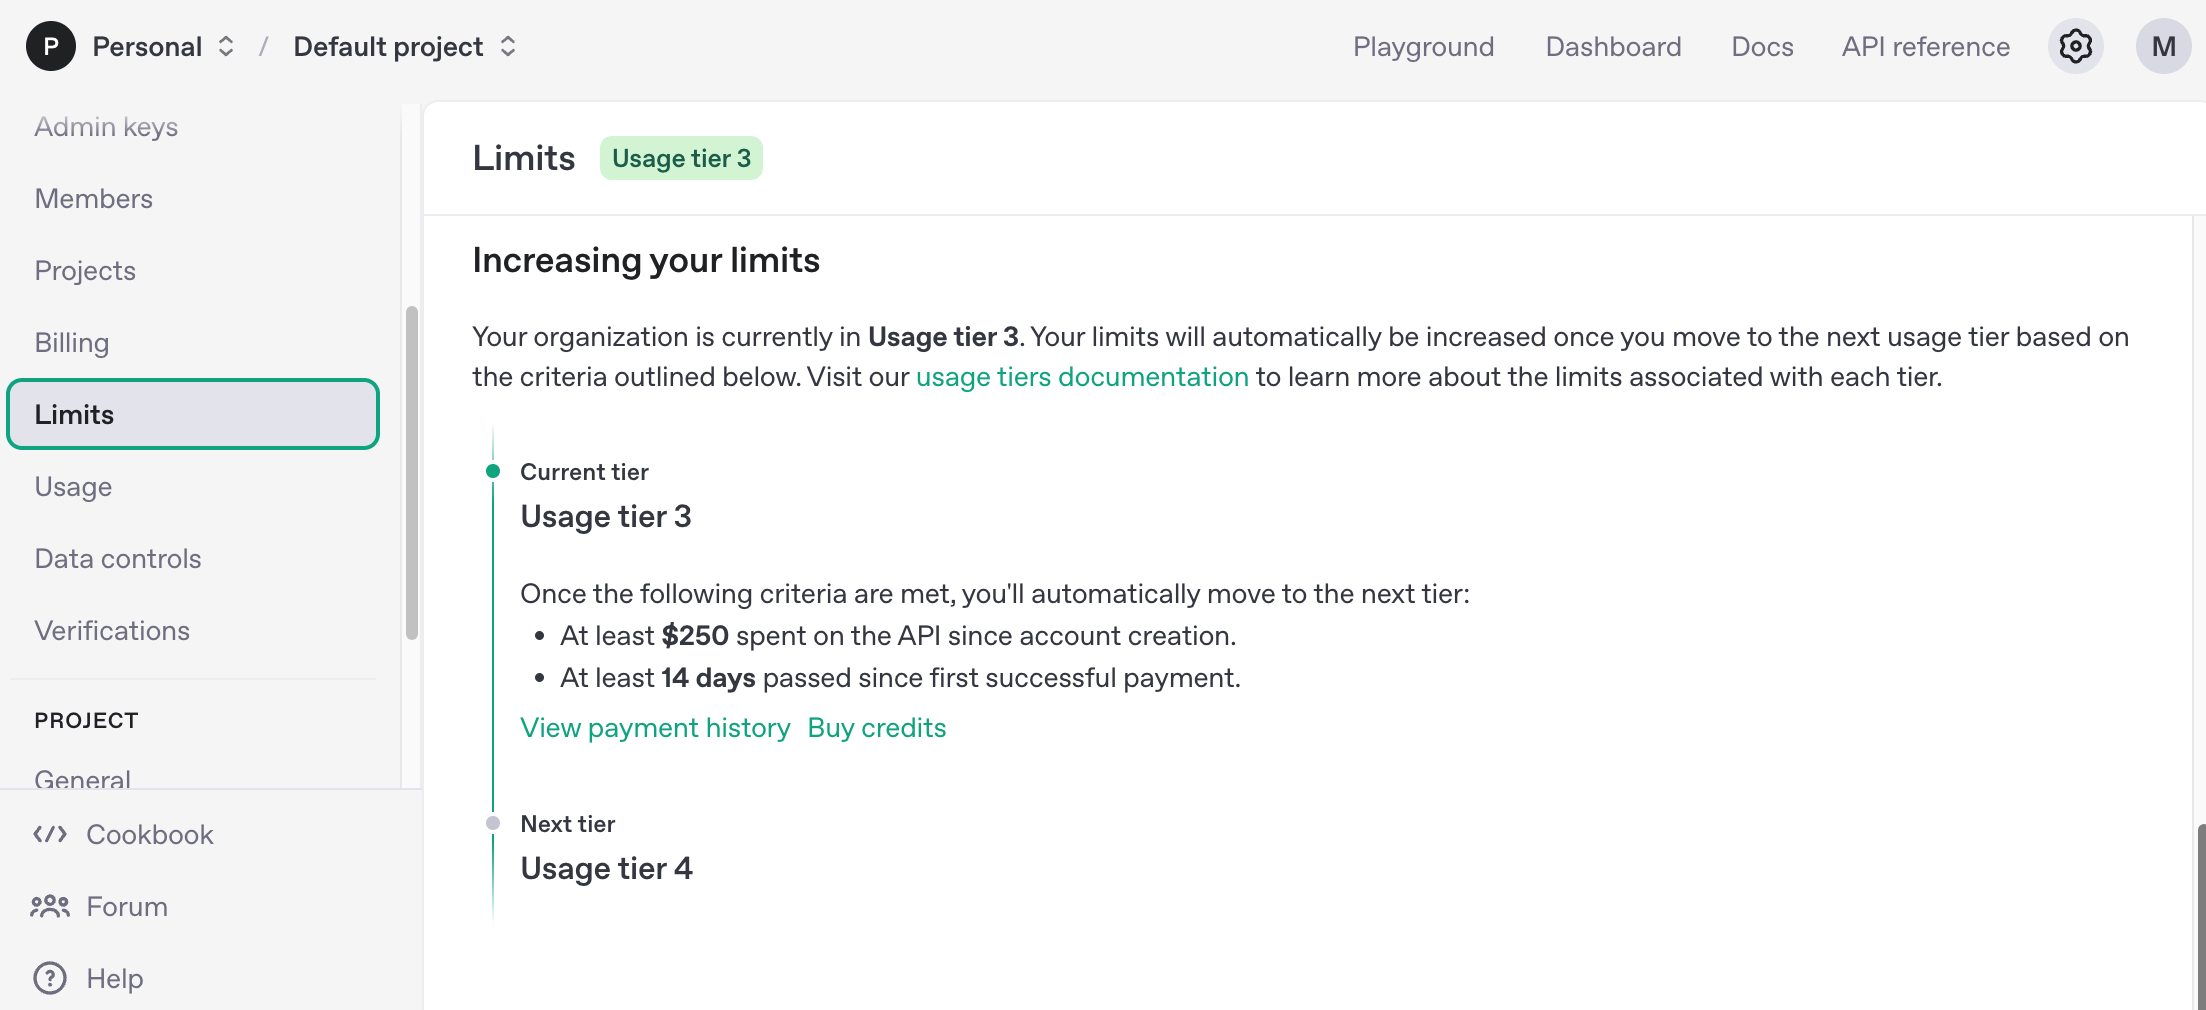Follow the usage tiers documentation link
Screen dimensions: 2206x1010
pos(1082,377)
